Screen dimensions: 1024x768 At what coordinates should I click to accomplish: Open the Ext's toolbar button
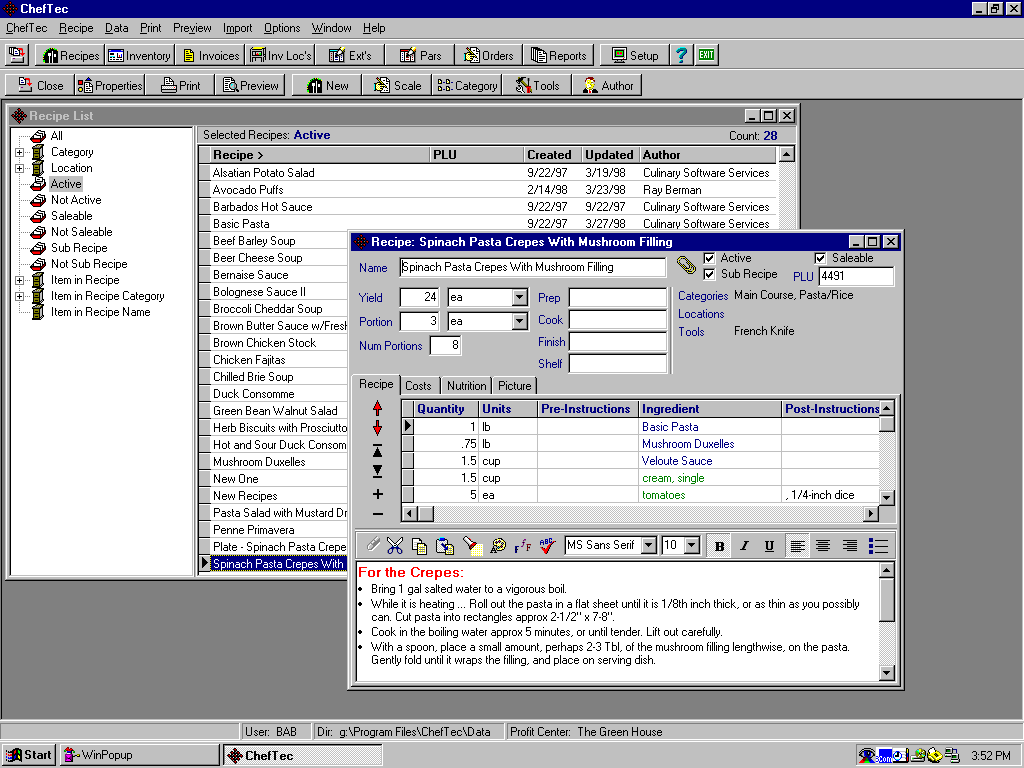(x=350, y=56)
